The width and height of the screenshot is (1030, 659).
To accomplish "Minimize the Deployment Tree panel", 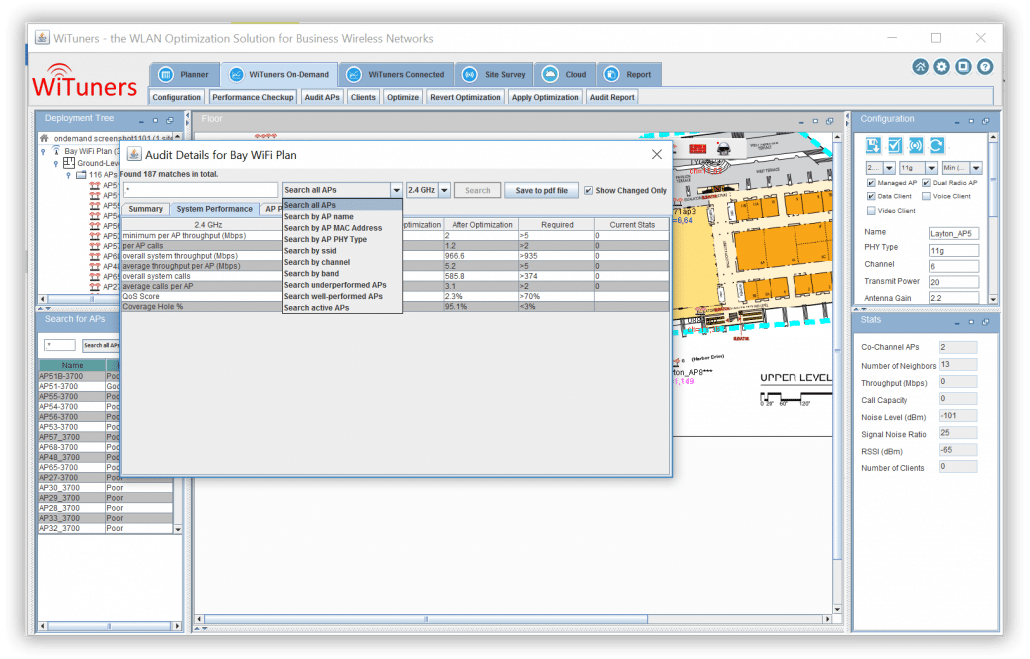I will coord(141,121).
